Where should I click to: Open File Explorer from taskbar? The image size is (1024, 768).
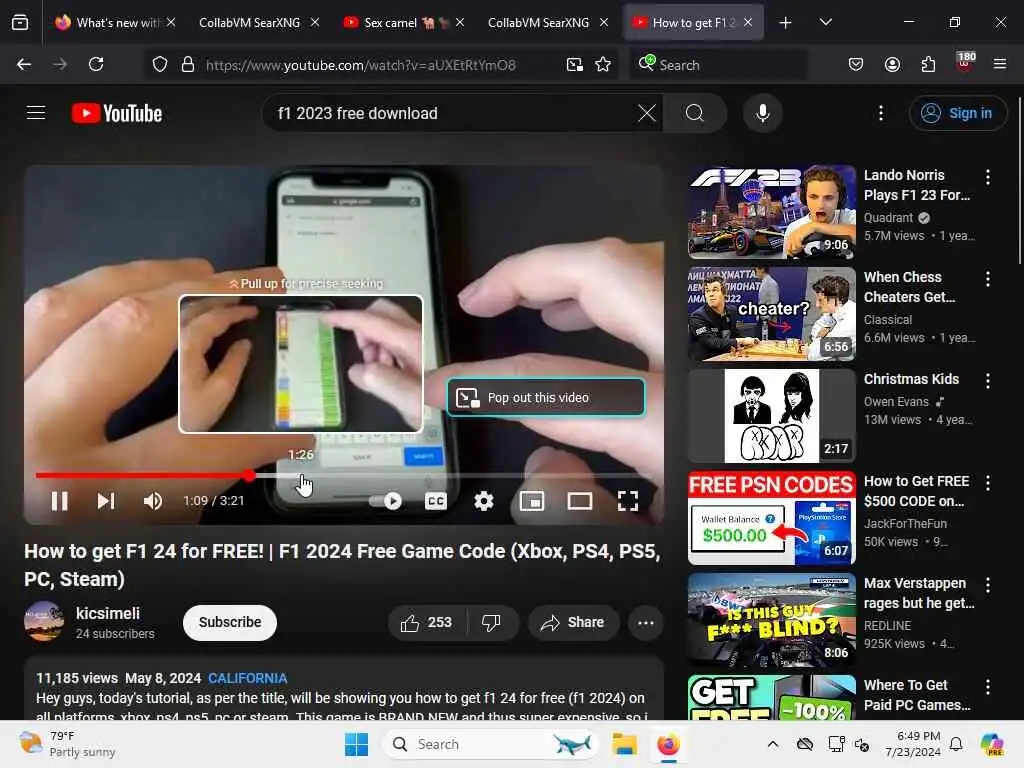(624, 744)
